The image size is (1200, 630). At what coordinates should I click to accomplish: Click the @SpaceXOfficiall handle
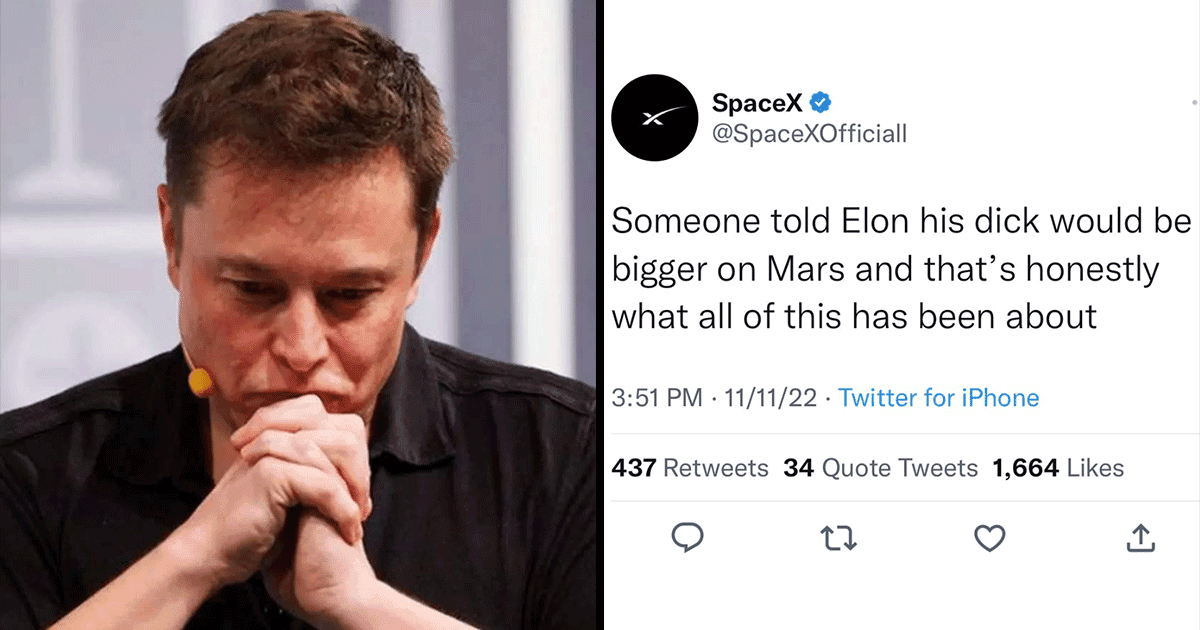pyautogui.click(x=808, y=134)
